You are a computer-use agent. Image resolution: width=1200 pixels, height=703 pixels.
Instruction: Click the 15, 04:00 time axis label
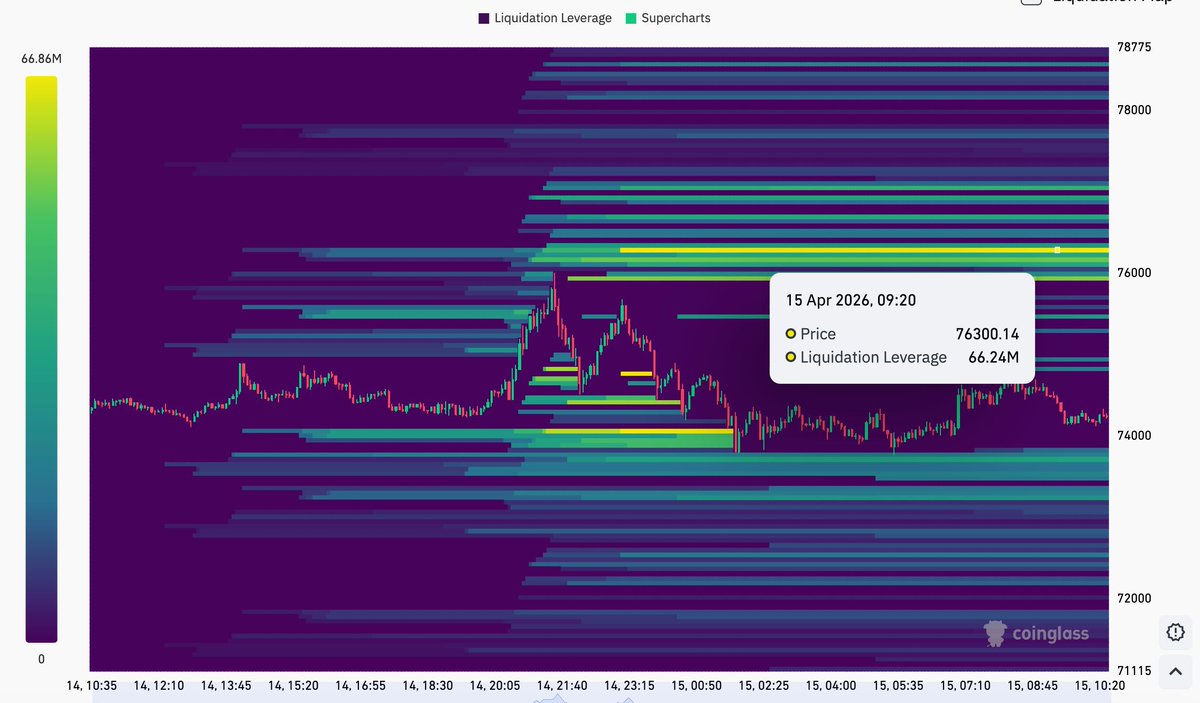pyautogui.click(x=831, y=686)
